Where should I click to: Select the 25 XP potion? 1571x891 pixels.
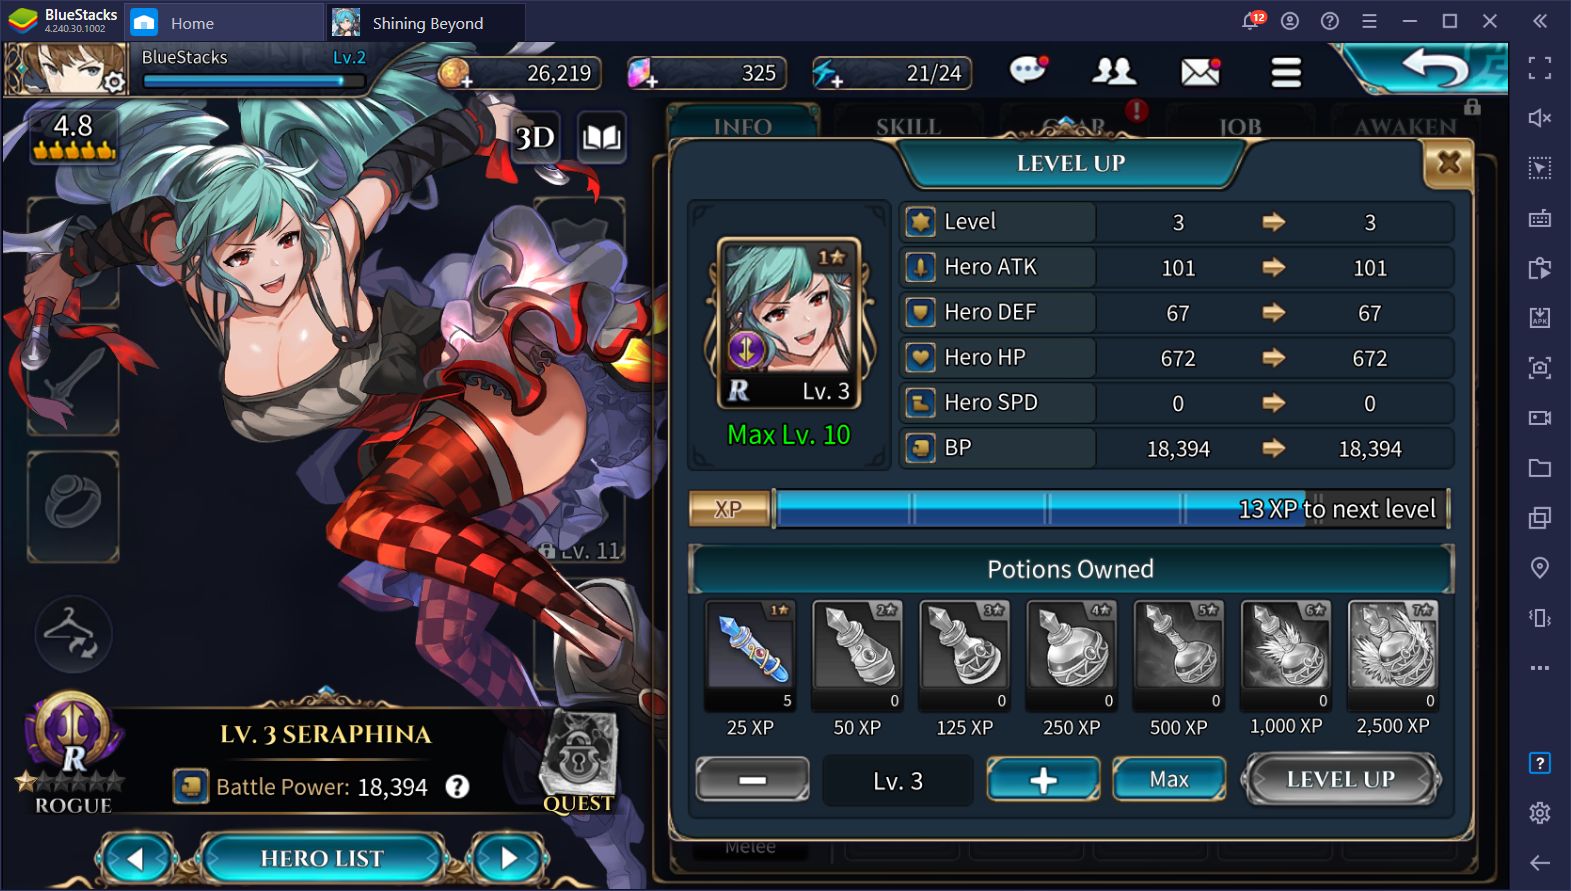click(750, 657)
